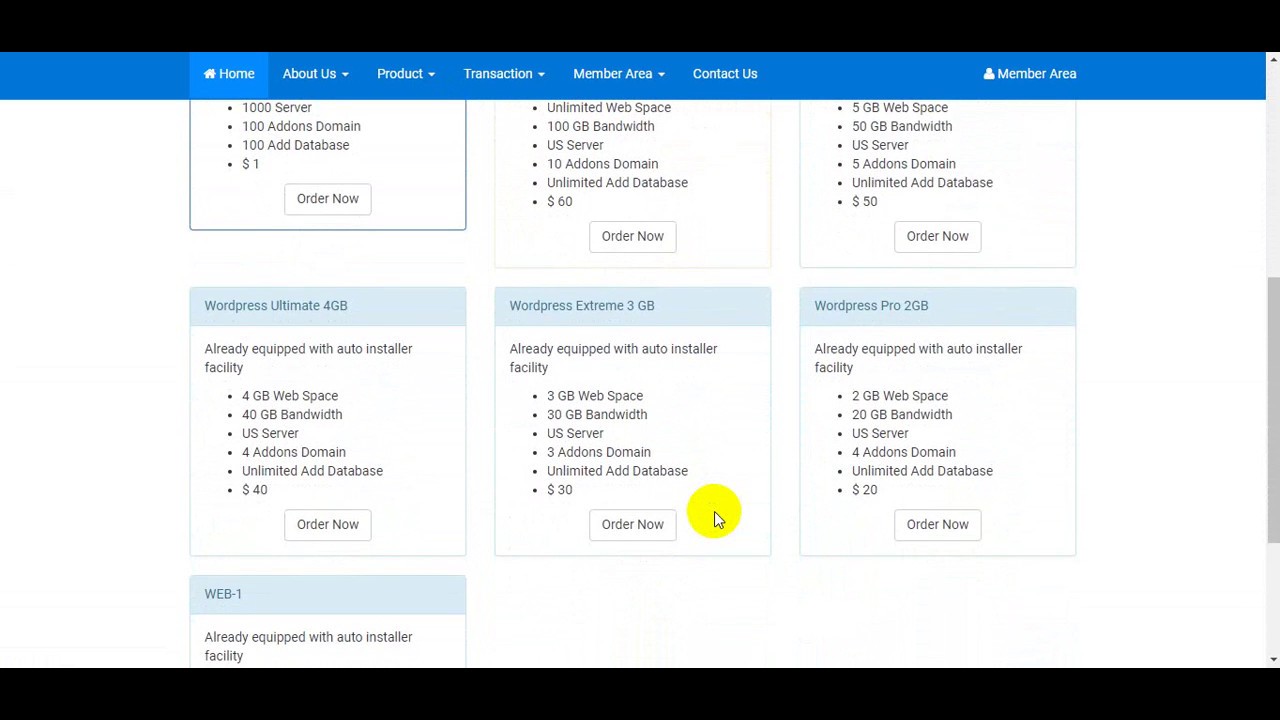Open the About Us dropdown menu
The height and width of the screenshot is (720, 1280).
(315, 74)
